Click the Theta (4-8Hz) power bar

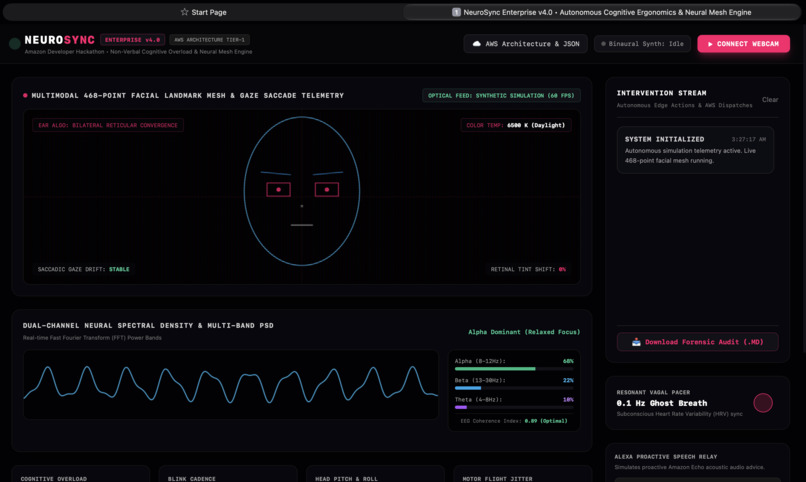[x=514, y=407]
